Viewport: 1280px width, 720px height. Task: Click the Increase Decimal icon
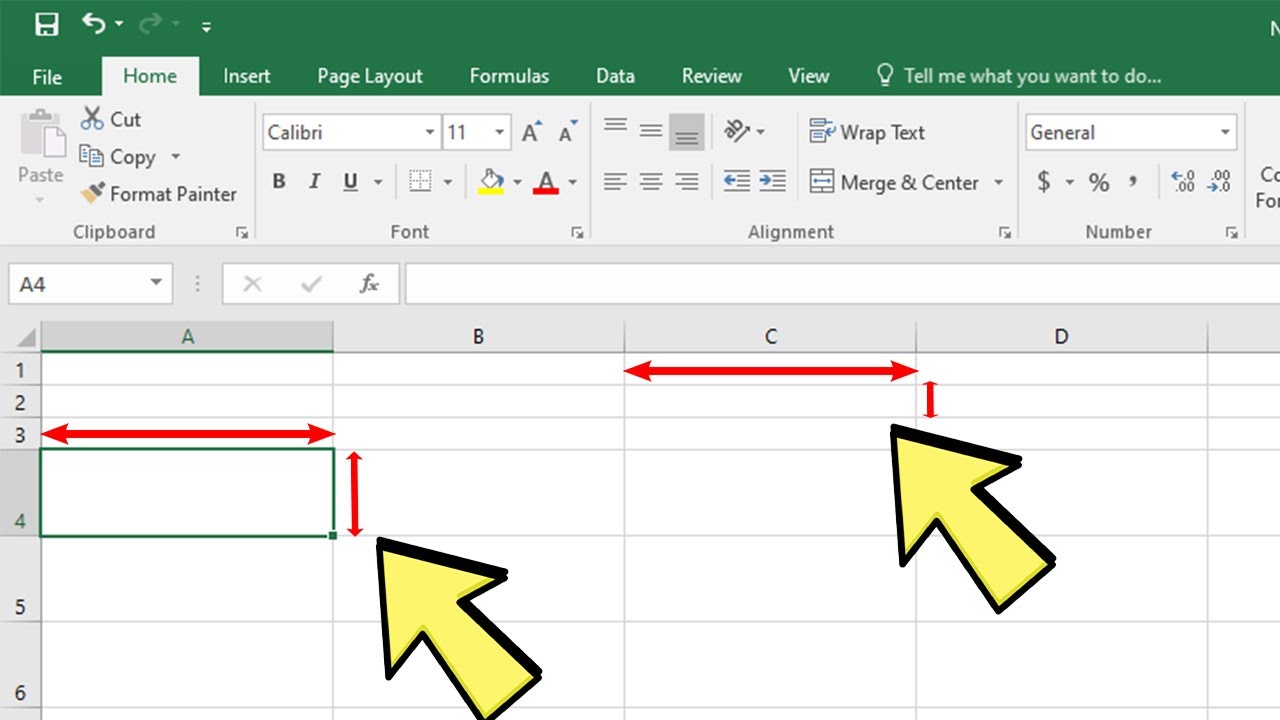[x=1184, y=182]
